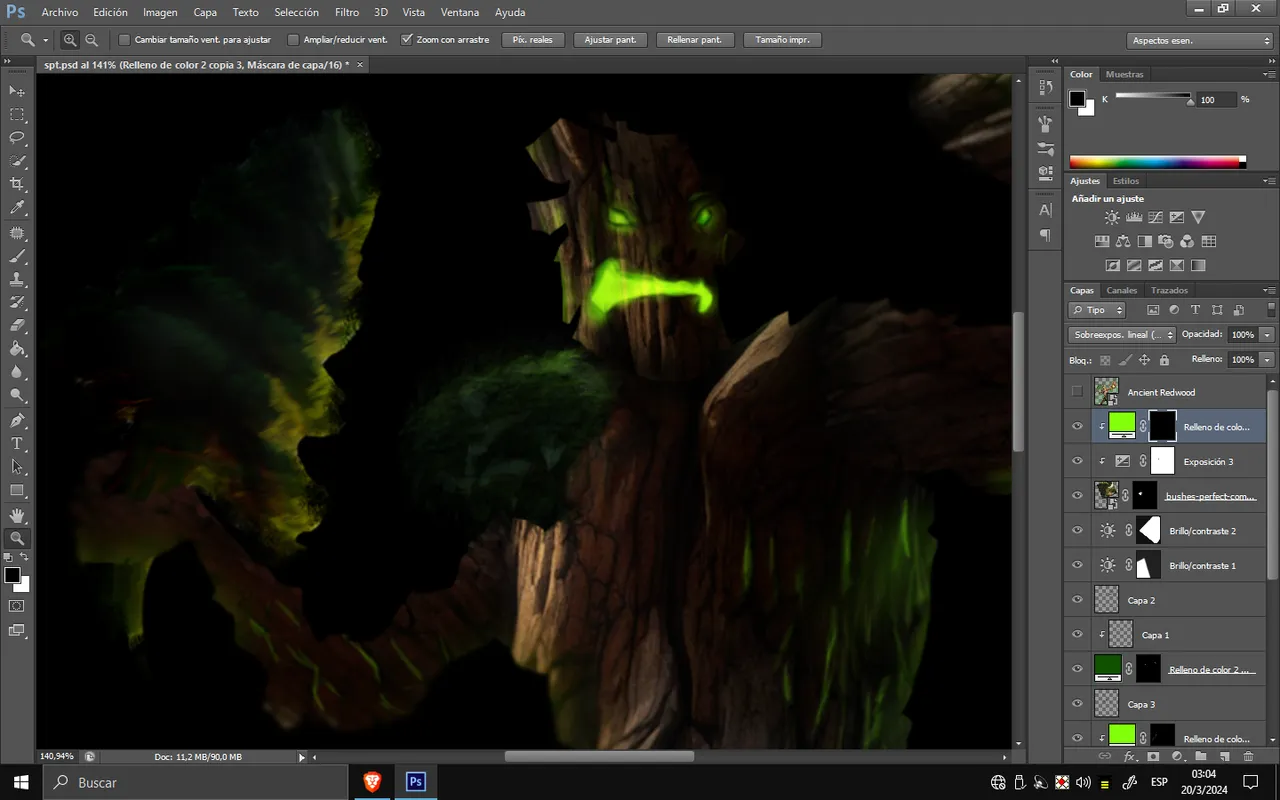Open the Ajustes panel options menu
The image size is (1280, 800).
(1270, 181)
